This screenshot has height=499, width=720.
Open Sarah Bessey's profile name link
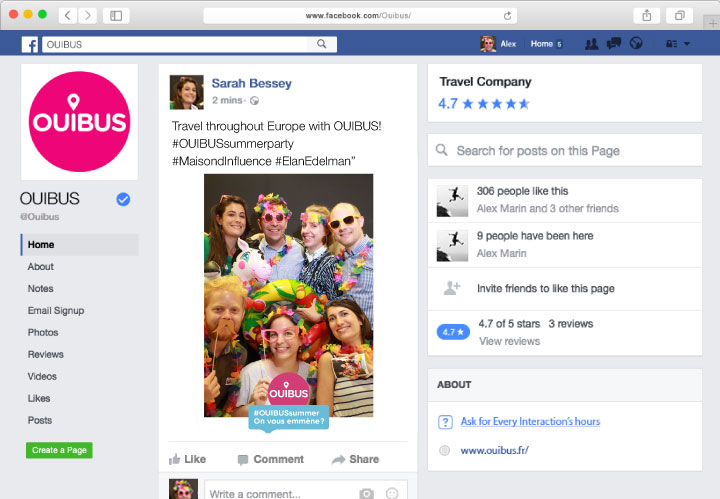[252, 84]
